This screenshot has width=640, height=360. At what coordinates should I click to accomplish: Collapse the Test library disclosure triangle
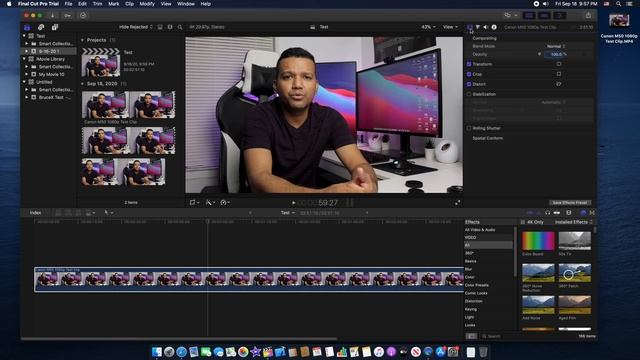tap(24, 36)
